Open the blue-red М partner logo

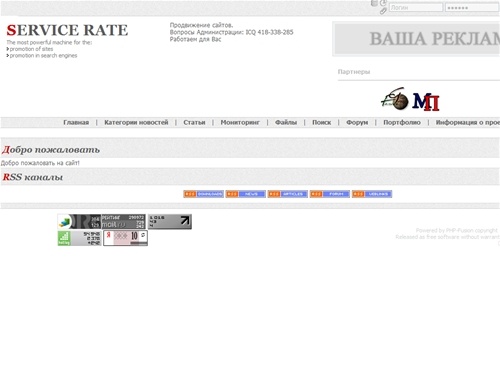426,102
